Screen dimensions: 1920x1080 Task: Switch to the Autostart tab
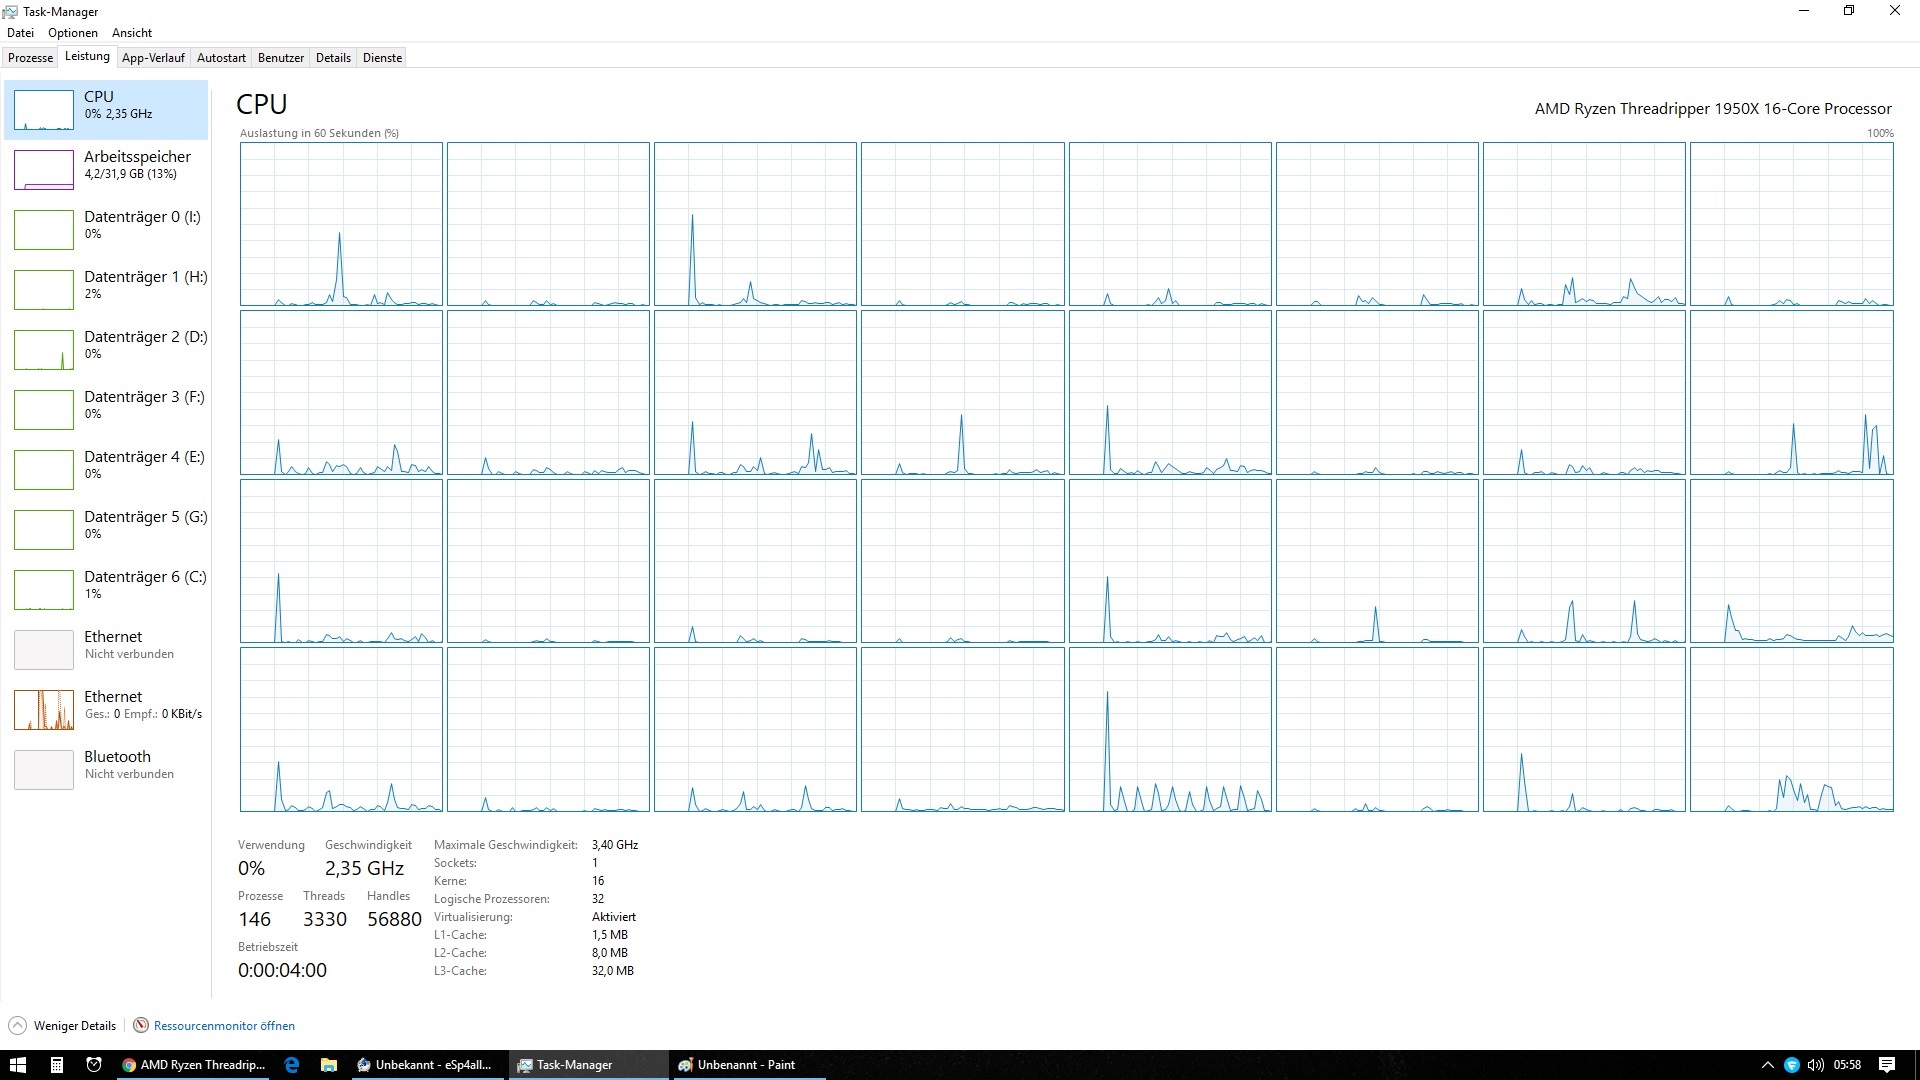[221, 58]
